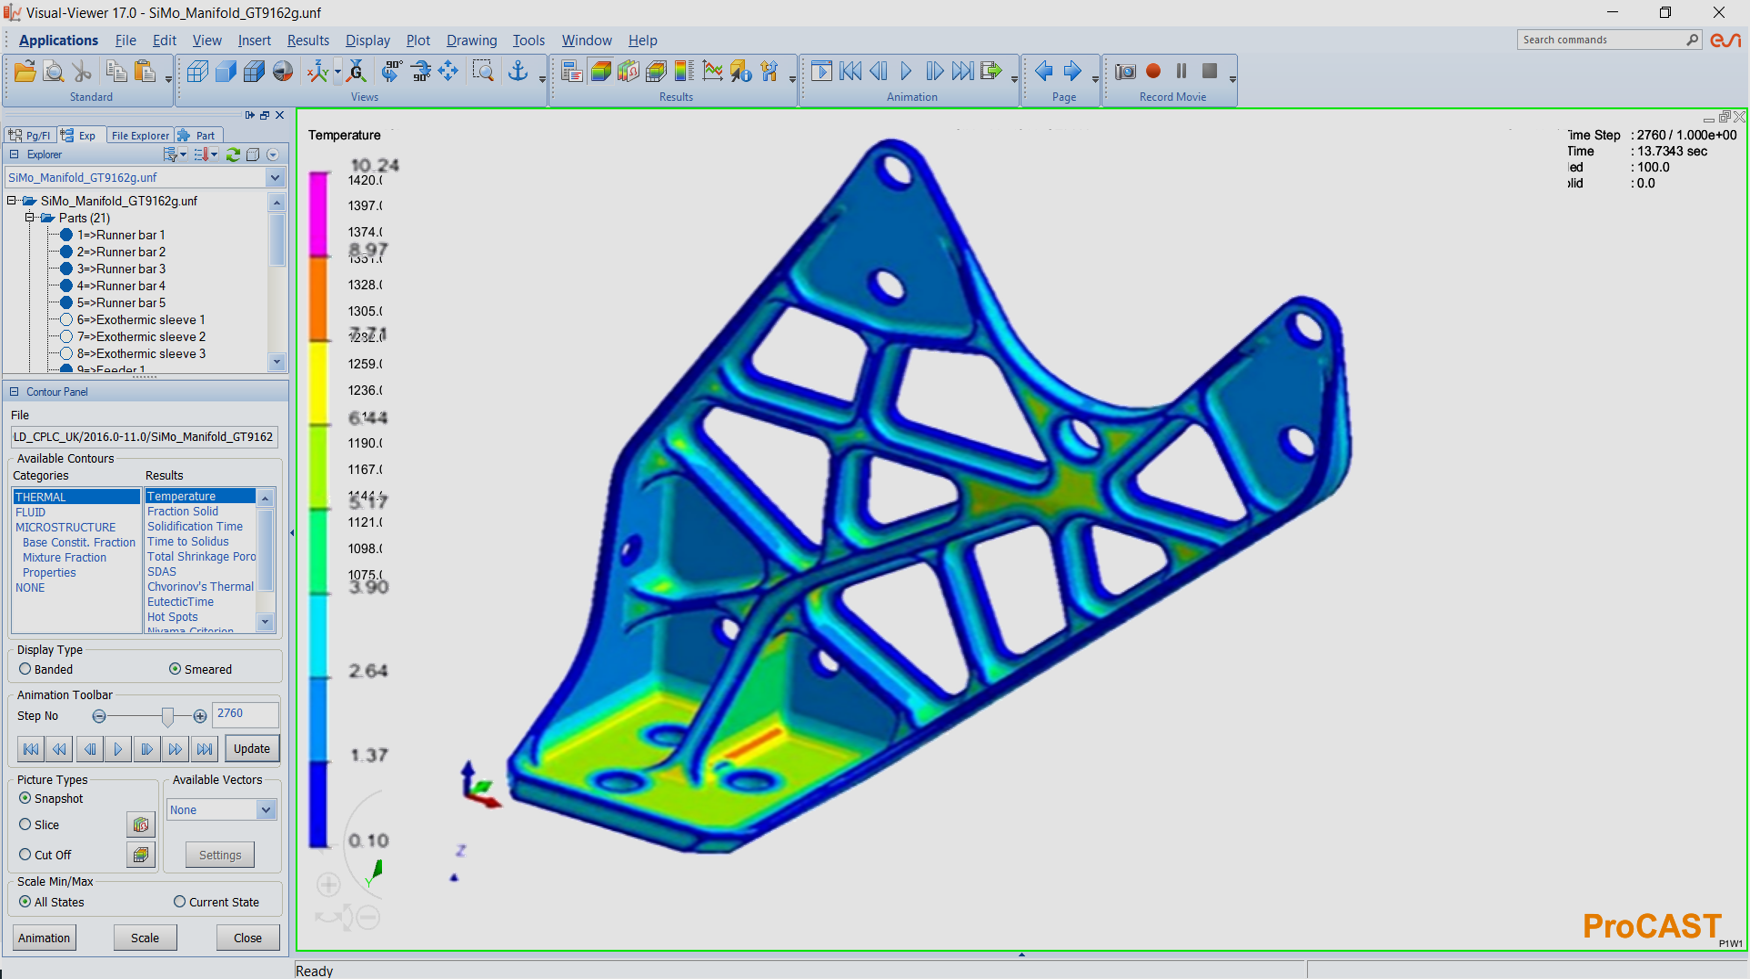The height and width of the screenshot is (979, 1750).
Task: Click the rotate 90 degrees clockwise icon
Action: point(420,72)
